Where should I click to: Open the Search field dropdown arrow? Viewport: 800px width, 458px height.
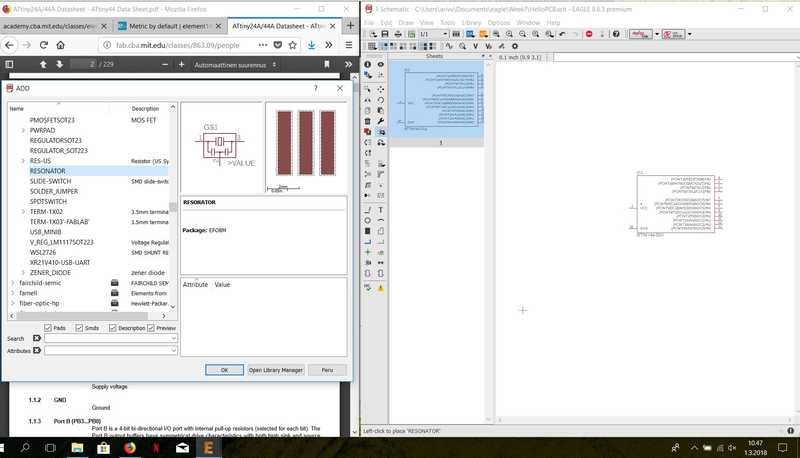[x=173, y=338]
